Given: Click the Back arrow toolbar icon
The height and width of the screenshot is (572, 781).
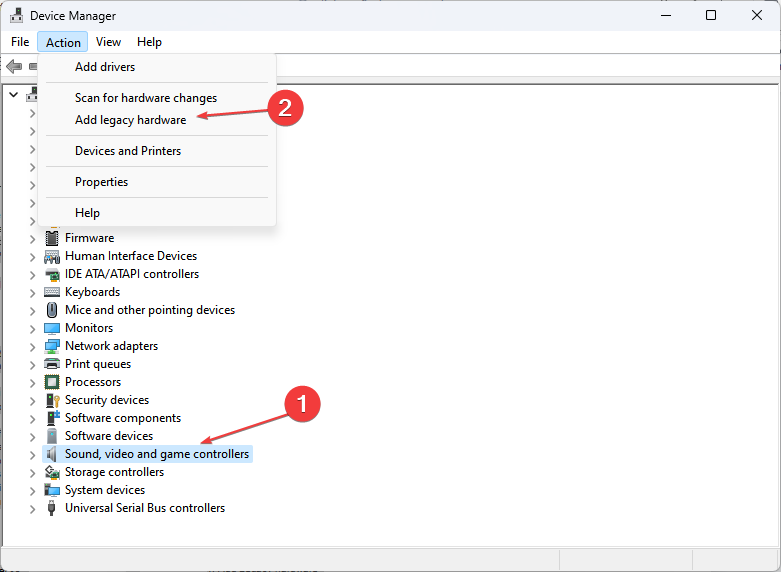Looking at the screenshot, I should (x=14, y=67).
